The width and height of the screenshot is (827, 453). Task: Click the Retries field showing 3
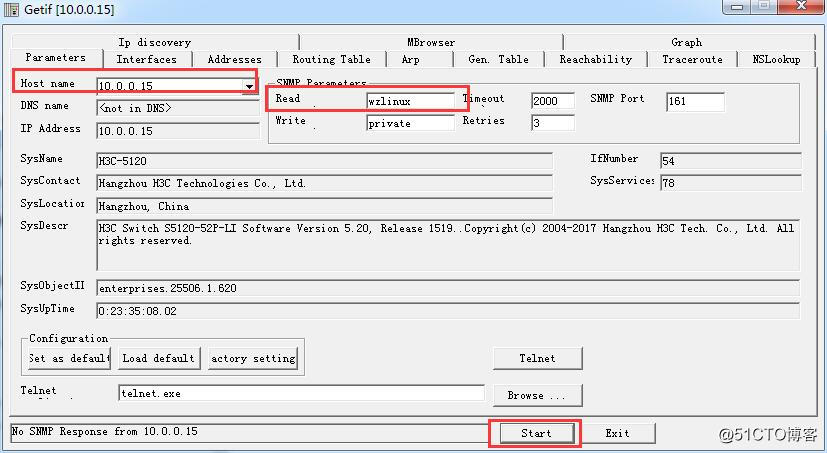(553, 123)
